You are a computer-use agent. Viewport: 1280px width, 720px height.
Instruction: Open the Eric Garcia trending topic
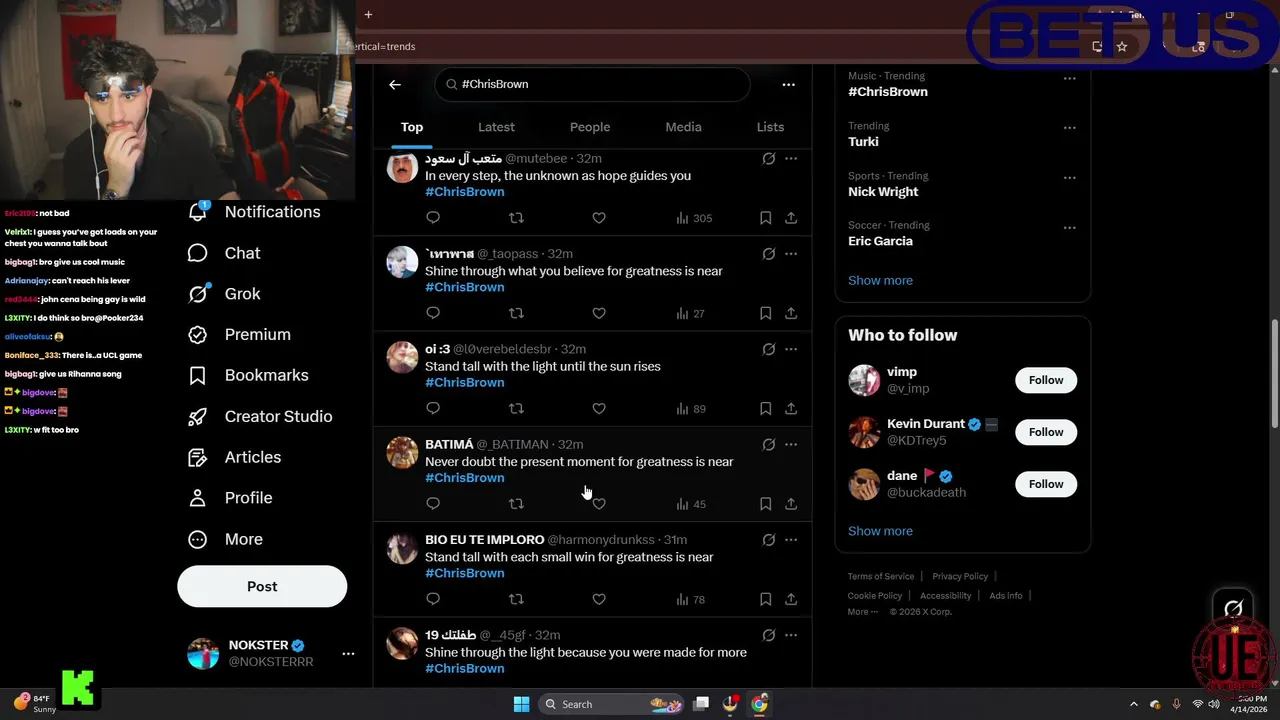coord(880,241)
